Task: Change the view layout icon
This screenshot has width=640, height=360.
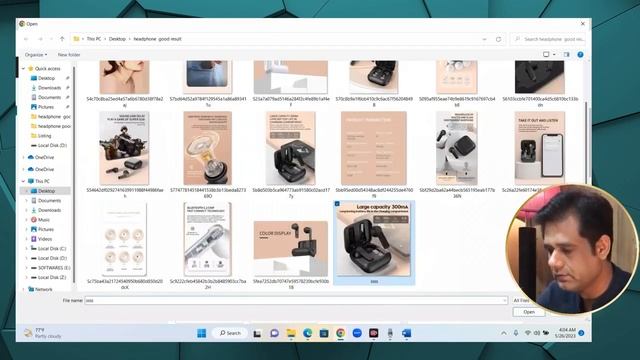Action: click(546, 55)
